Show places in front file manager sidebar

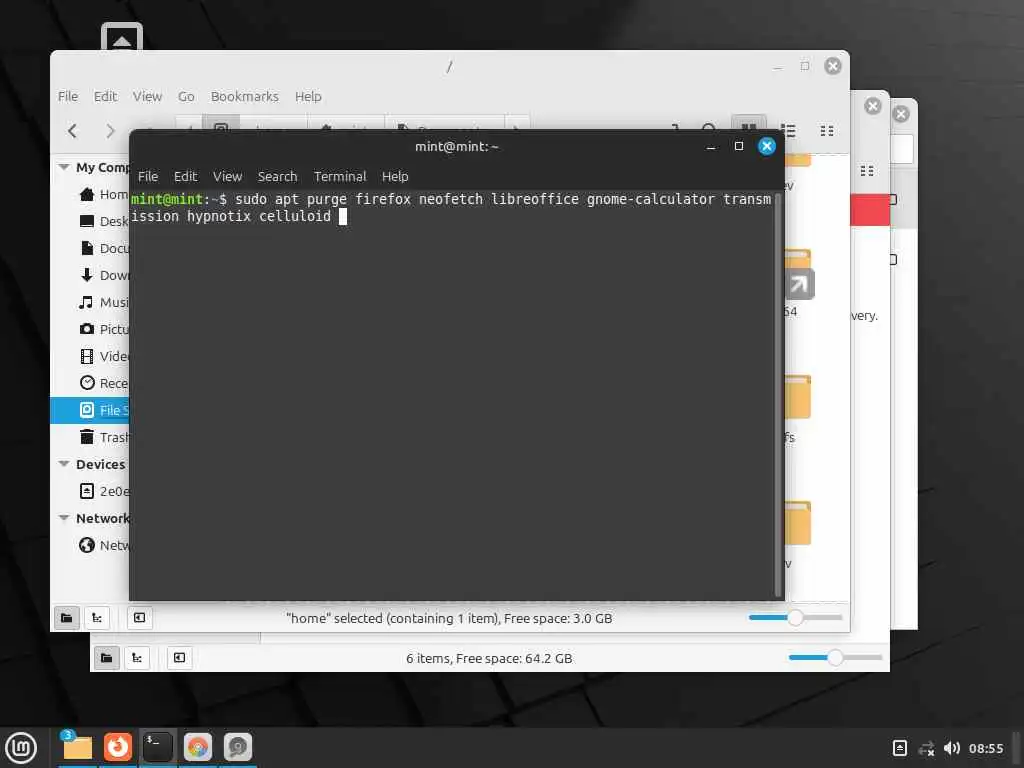pos(67,618)
